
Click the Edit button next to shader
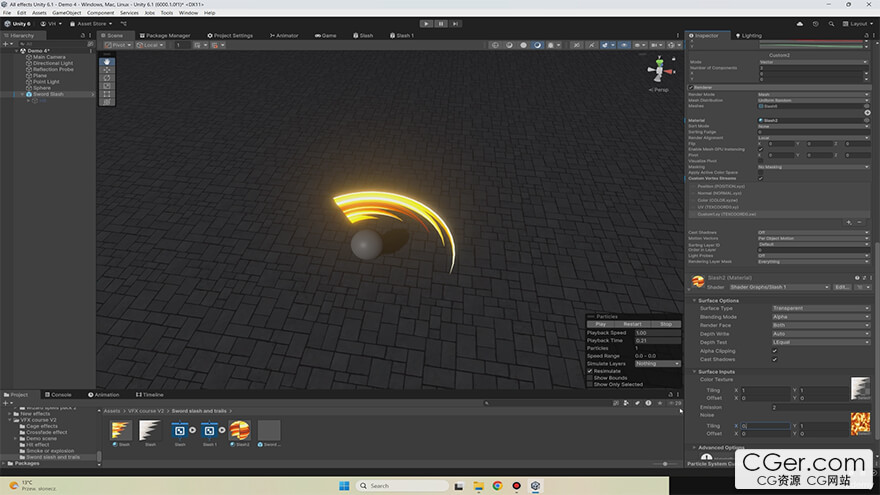pos(842,287)
